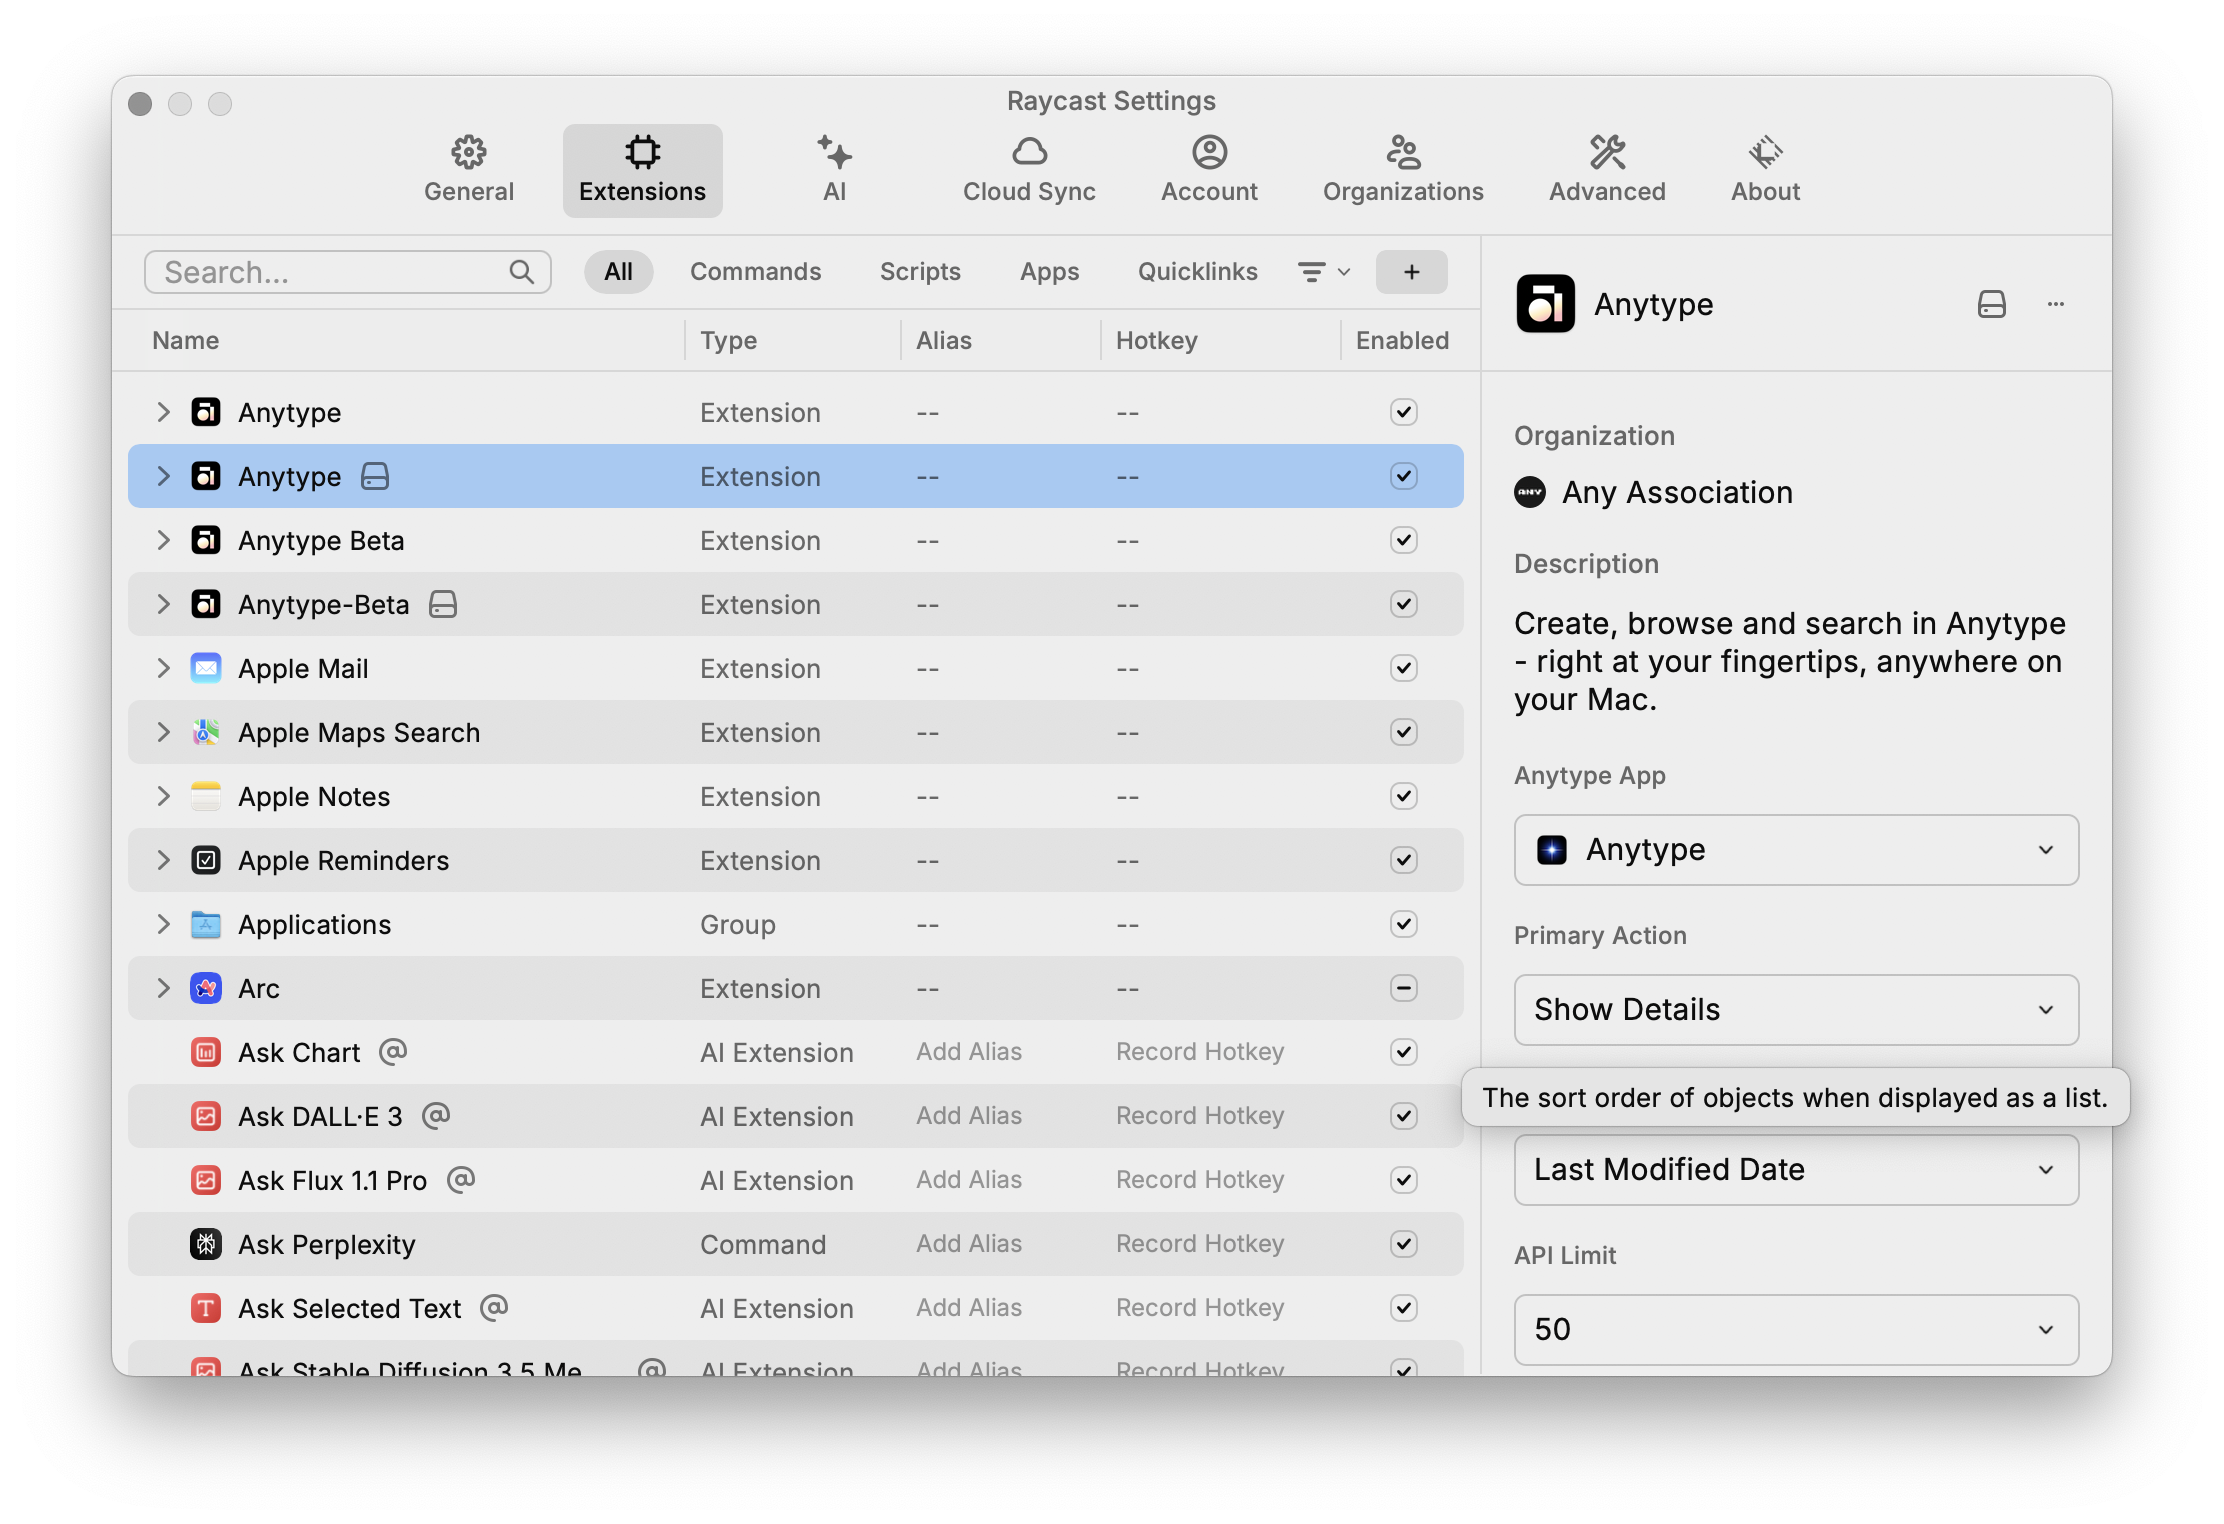Click the Apple Notes icon

tap(205, 796)
